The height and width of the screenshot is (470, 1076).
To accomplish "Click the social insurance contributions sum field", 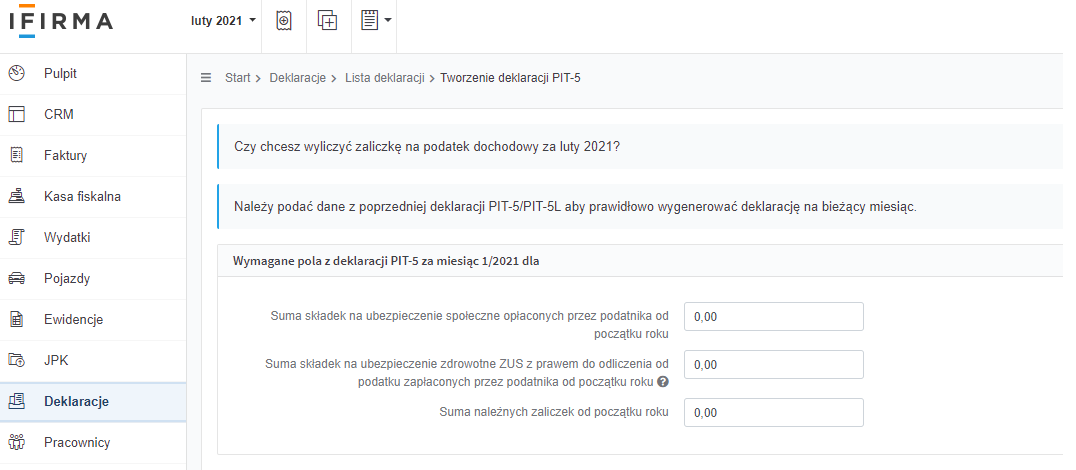I will click(x=773, y=316).
